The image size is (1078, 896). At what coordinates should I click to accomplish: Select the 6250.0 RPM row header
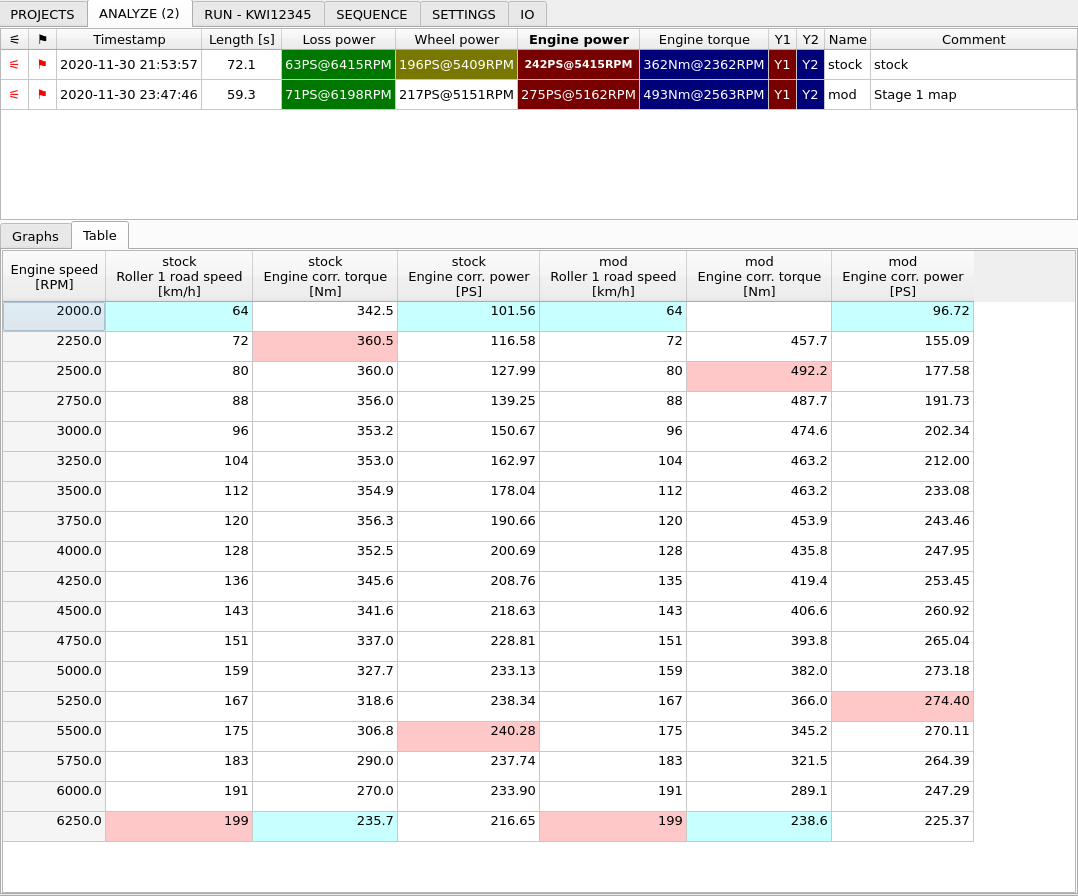[54, 827]
